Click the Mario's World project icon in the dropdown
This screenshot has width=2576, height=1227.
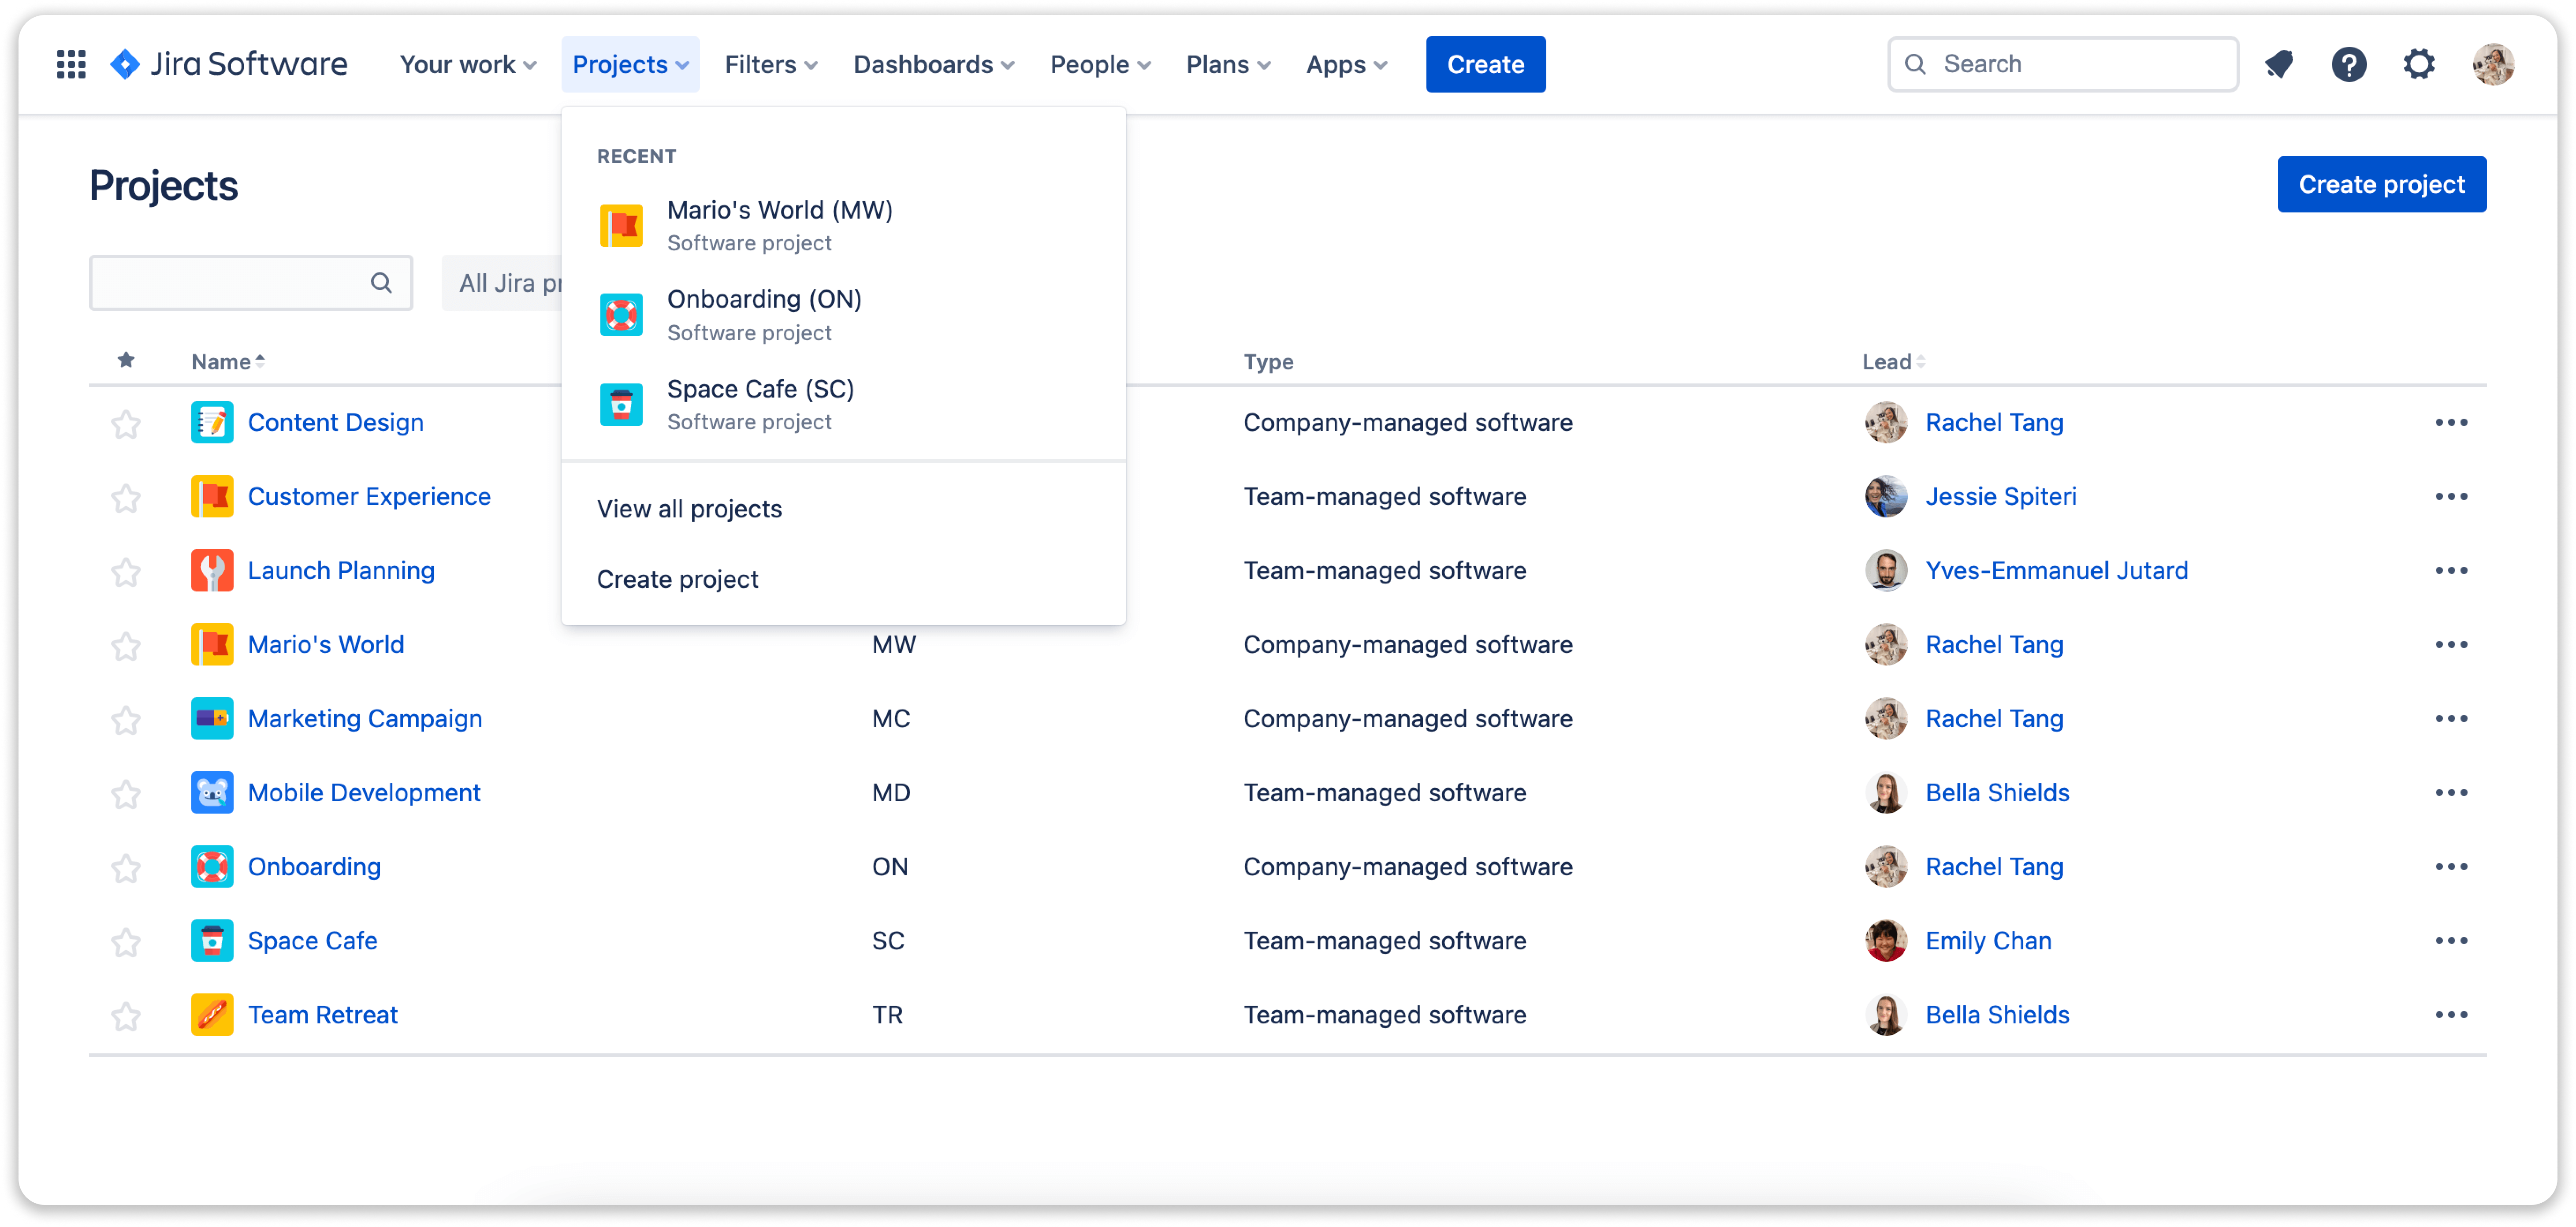622,225
